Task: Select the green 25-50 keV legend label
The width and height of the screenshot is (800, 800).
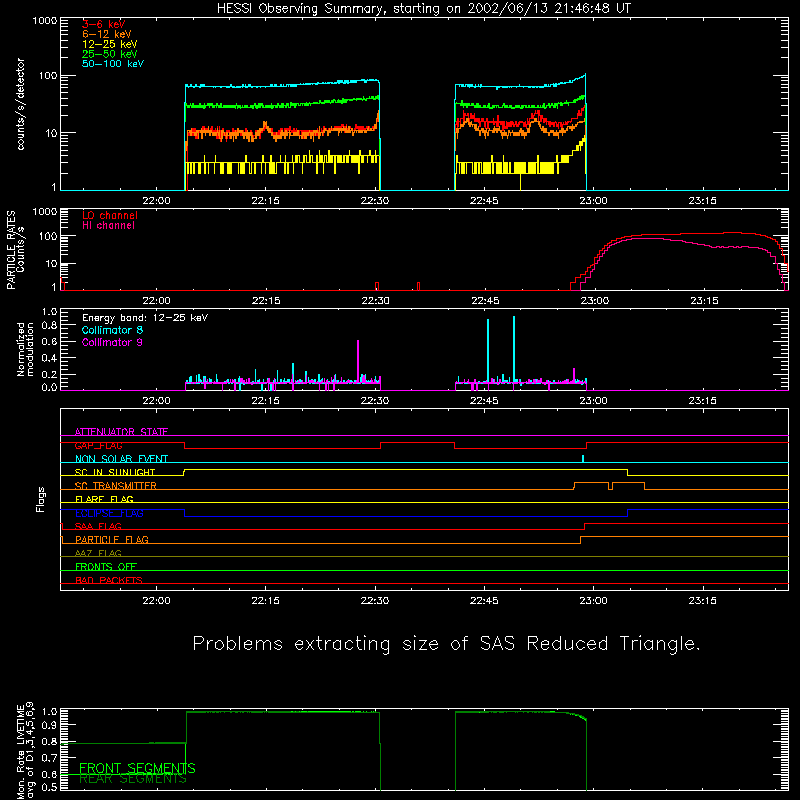Action: pyautogui.click(x=110, y=54)
